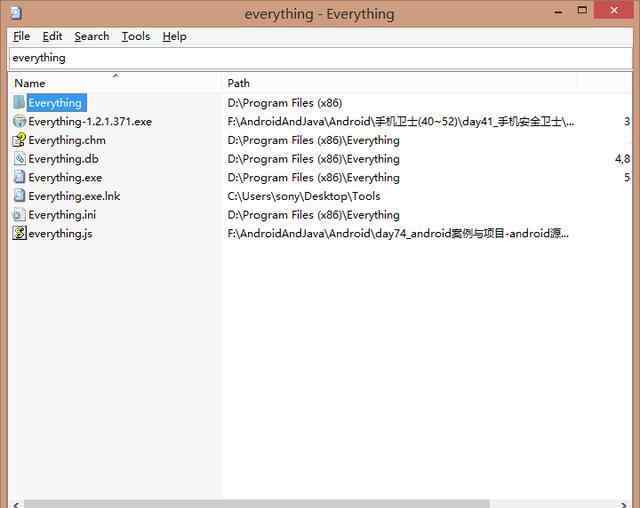Screen dimensions: 640x508
Task: Select the Everything folder icon
Action: click(x=19, y=102)
